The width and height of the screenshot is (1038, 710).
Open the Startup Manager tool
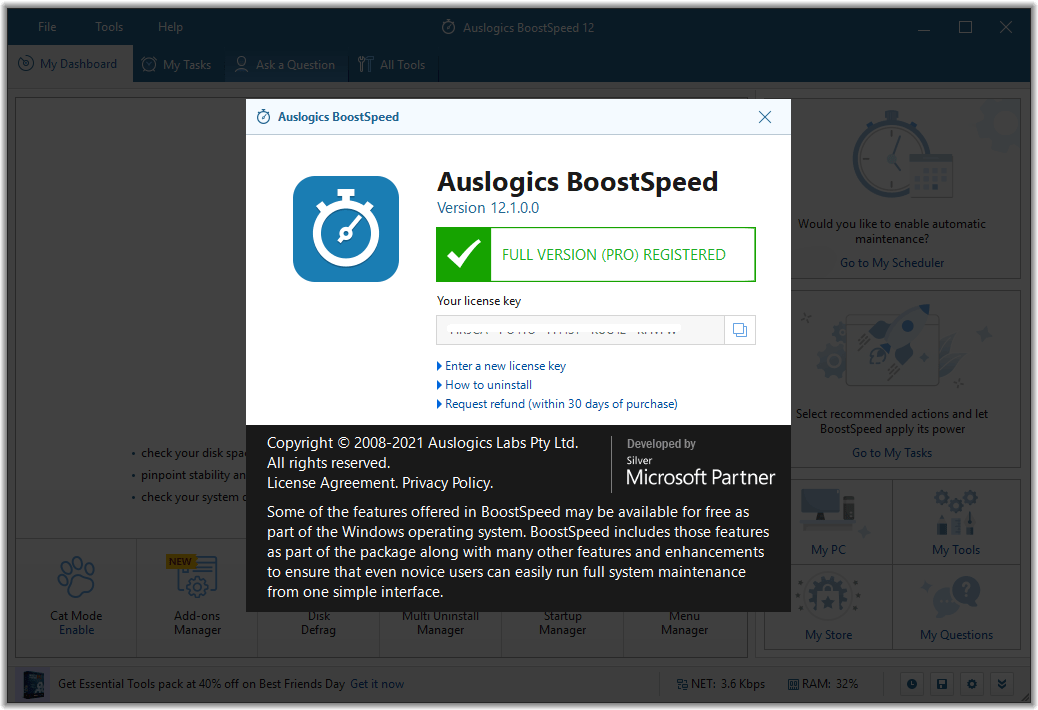click(x=562, y=623)
